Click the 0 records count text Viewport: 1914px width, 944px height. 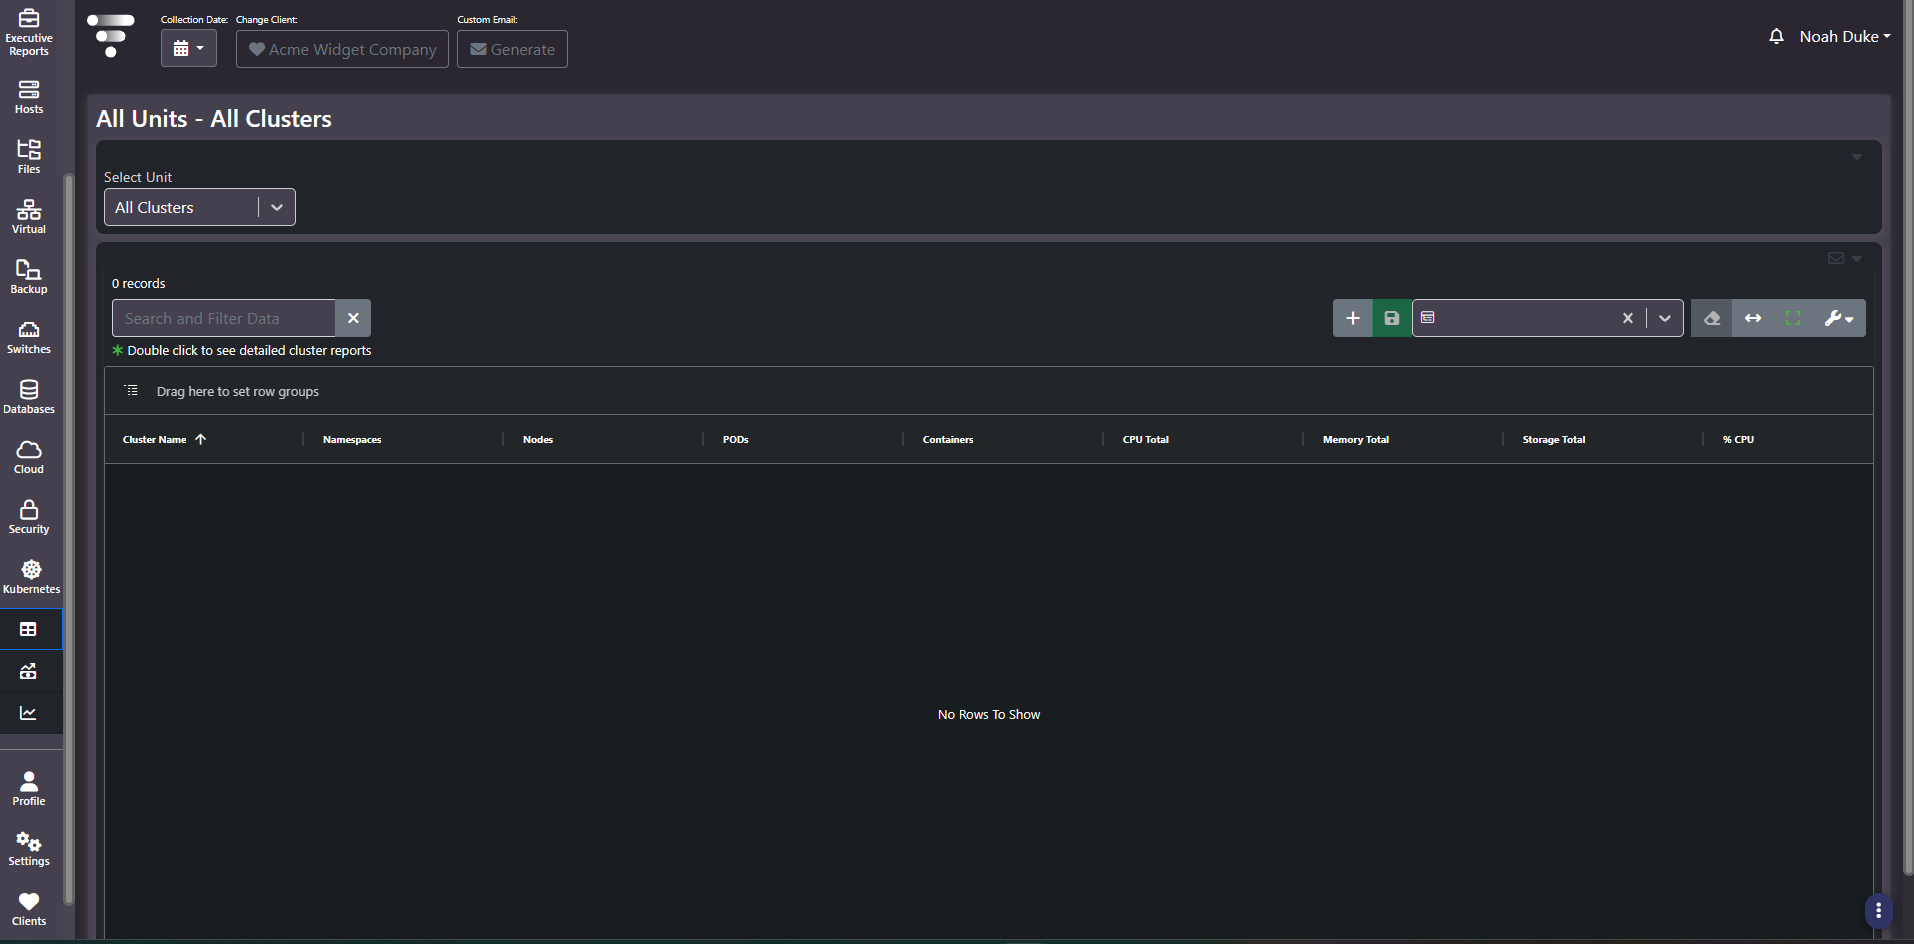[138, 283]
